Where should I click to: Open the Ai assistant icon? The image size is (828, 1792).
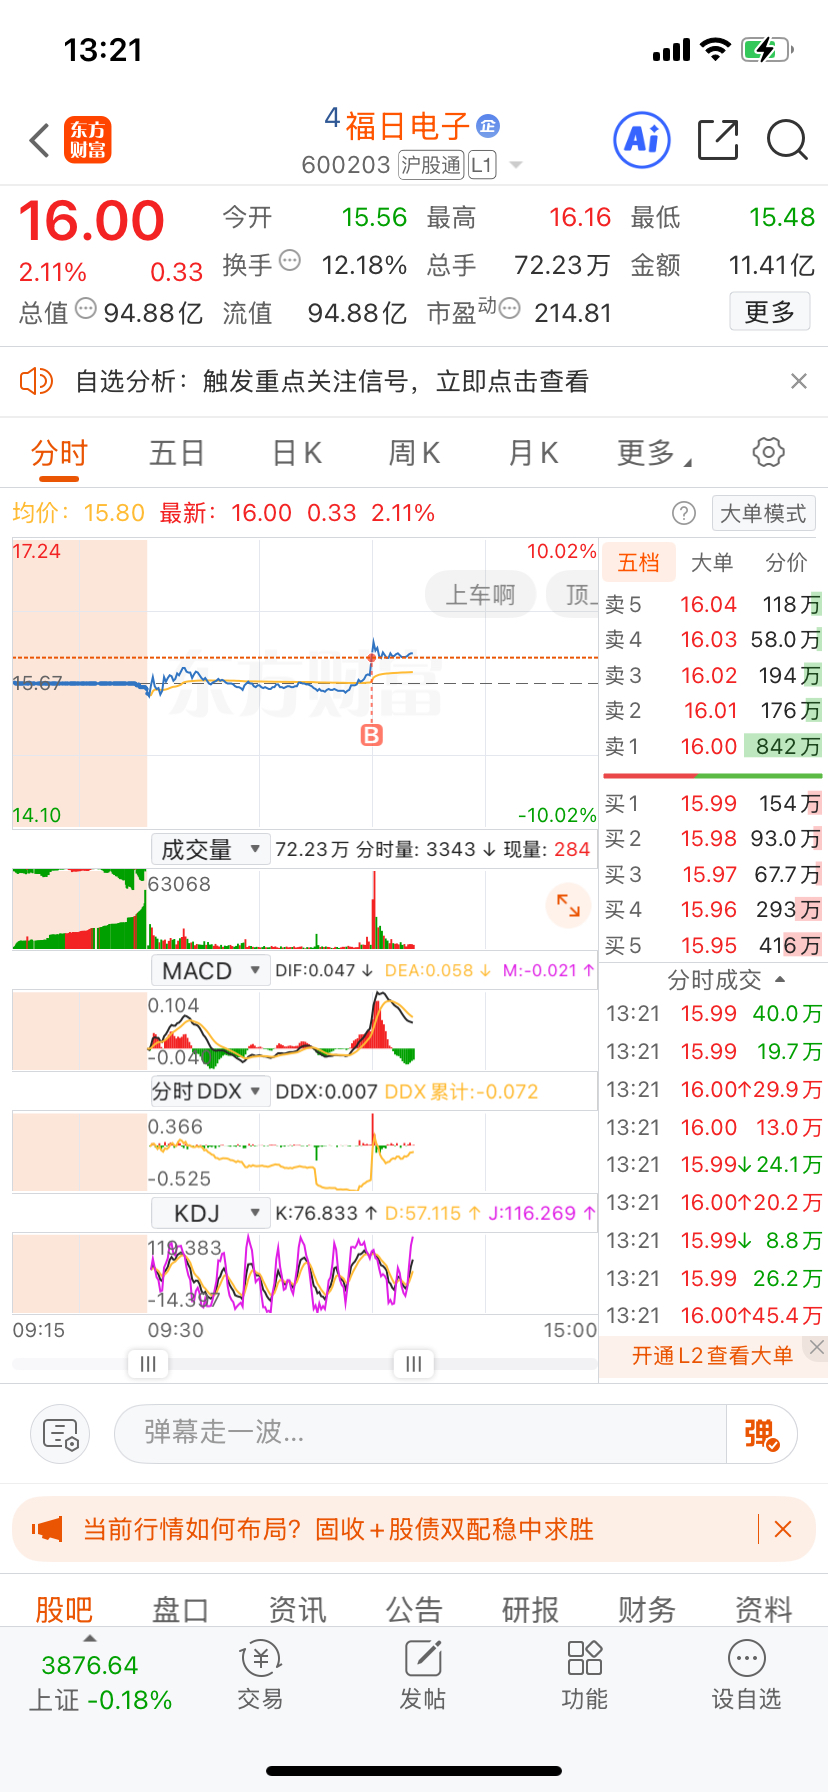tap(641, 140)
